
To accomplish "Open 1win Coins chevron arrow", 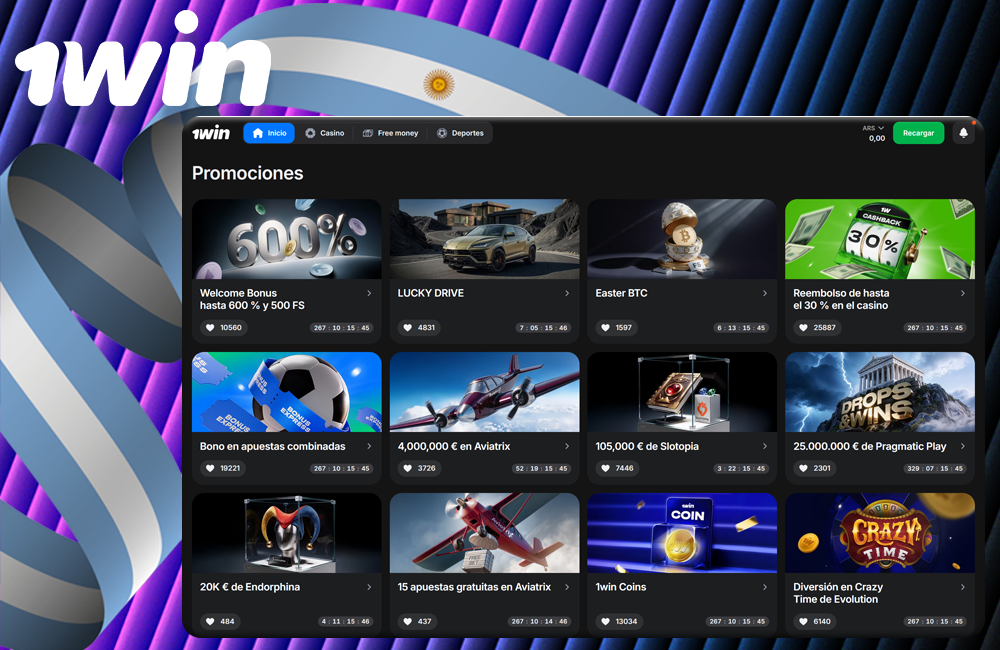I will tap(765, 587).
